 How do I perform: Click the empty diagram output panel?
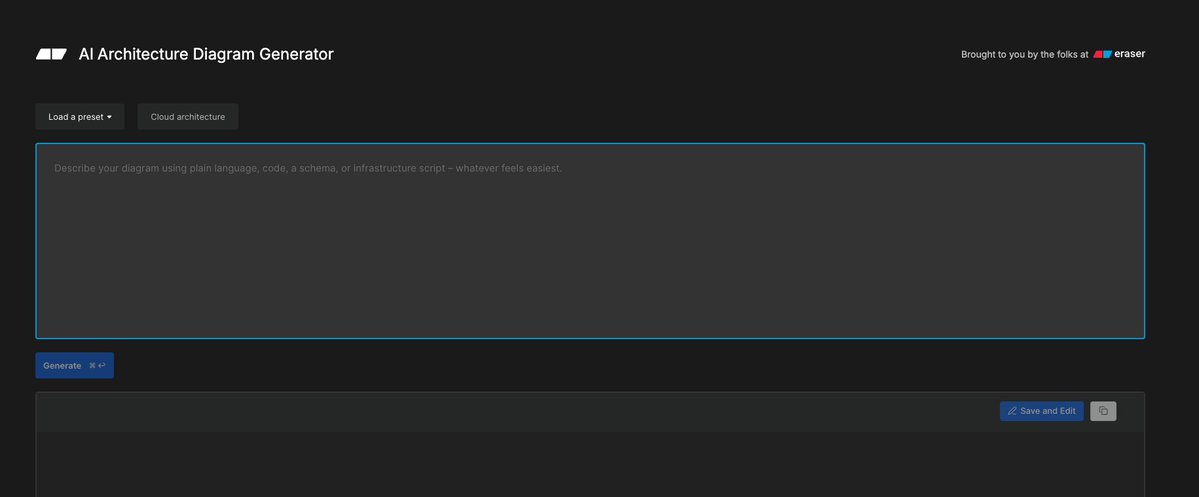click(590, 464)
